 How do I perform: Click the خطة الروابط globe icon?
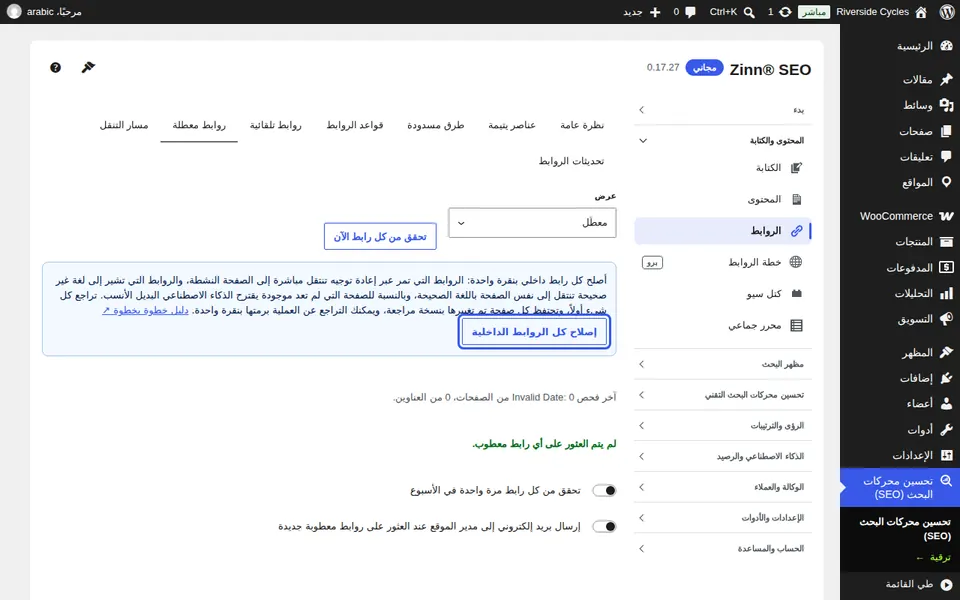click(796, 262)
